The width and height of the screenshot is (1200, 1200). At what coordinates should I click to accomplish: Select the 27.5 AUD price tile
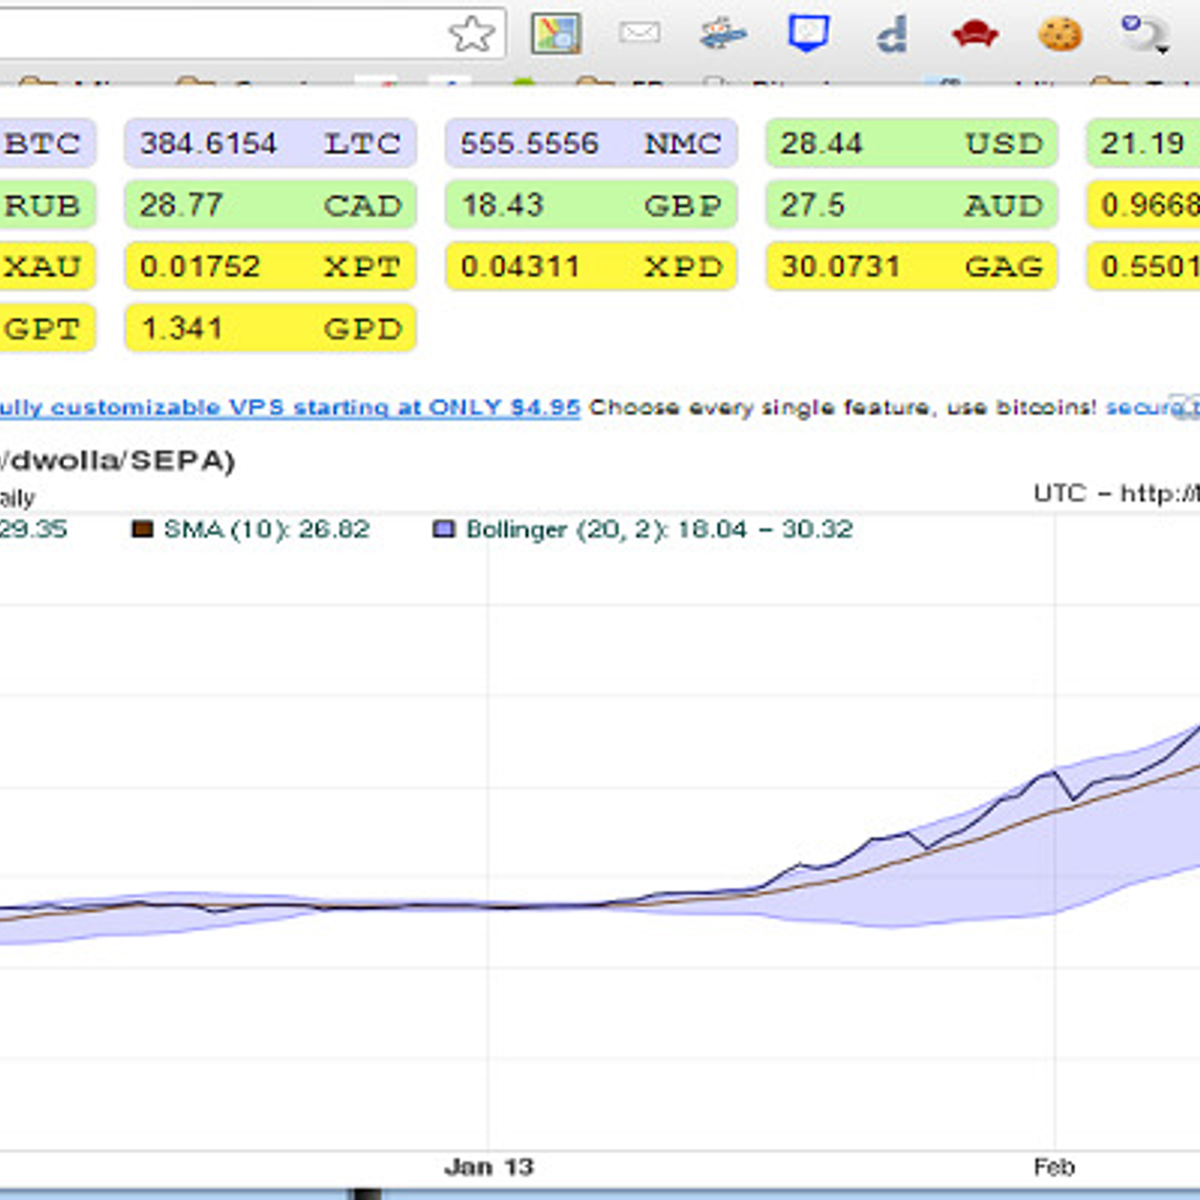(912, 205)
